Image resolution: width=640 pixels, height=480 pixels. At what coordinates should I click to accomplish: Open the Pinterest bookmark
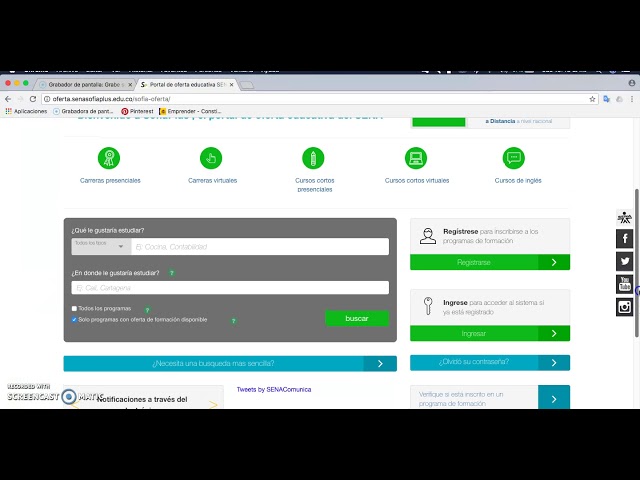coord(137,111)
